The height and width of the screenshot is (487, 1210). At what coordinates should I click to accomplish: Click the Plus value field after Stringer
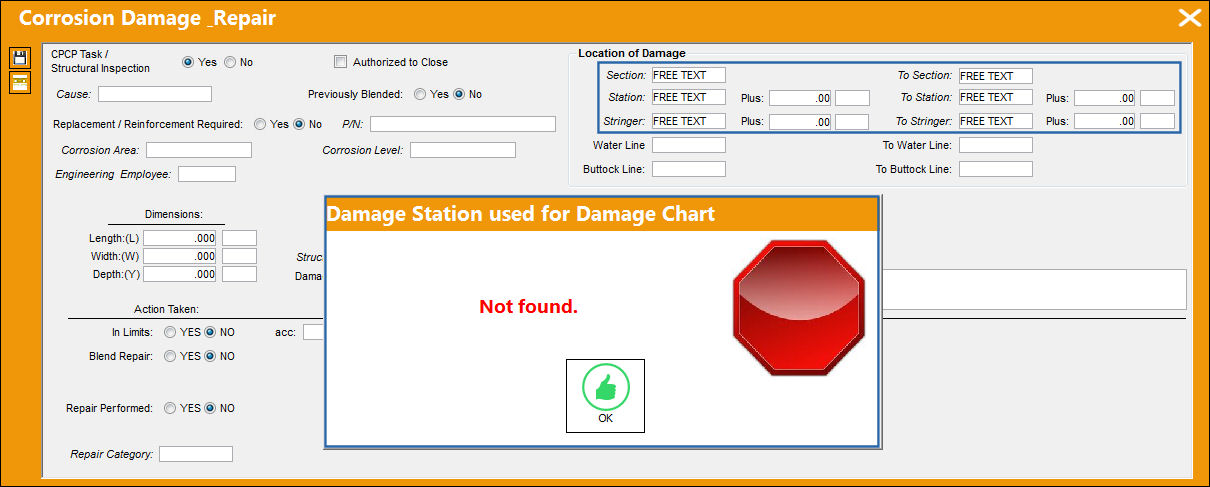(x=800, y=121)
